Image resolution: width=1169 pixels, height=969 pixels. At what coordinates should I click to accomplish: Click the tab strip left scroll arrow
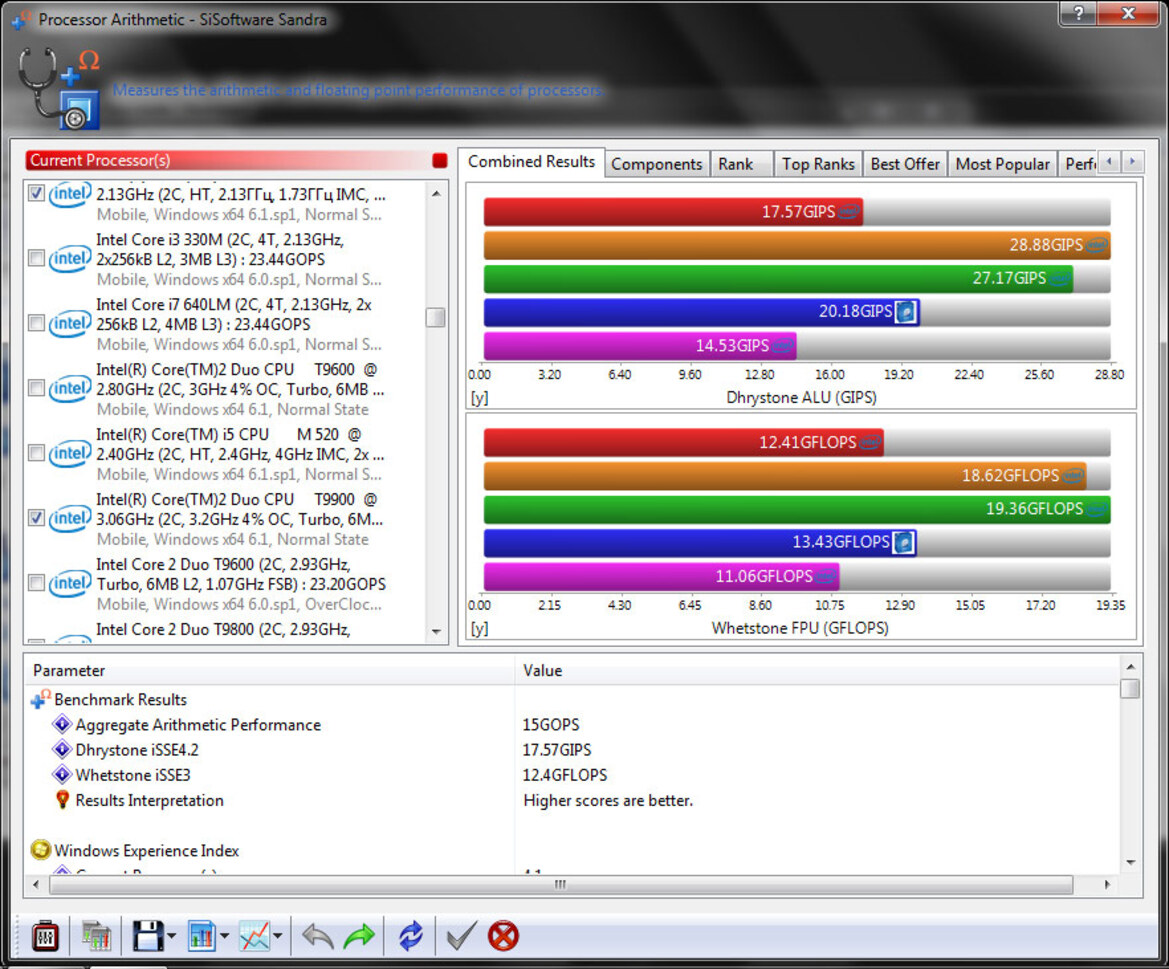pos(1109,161)
